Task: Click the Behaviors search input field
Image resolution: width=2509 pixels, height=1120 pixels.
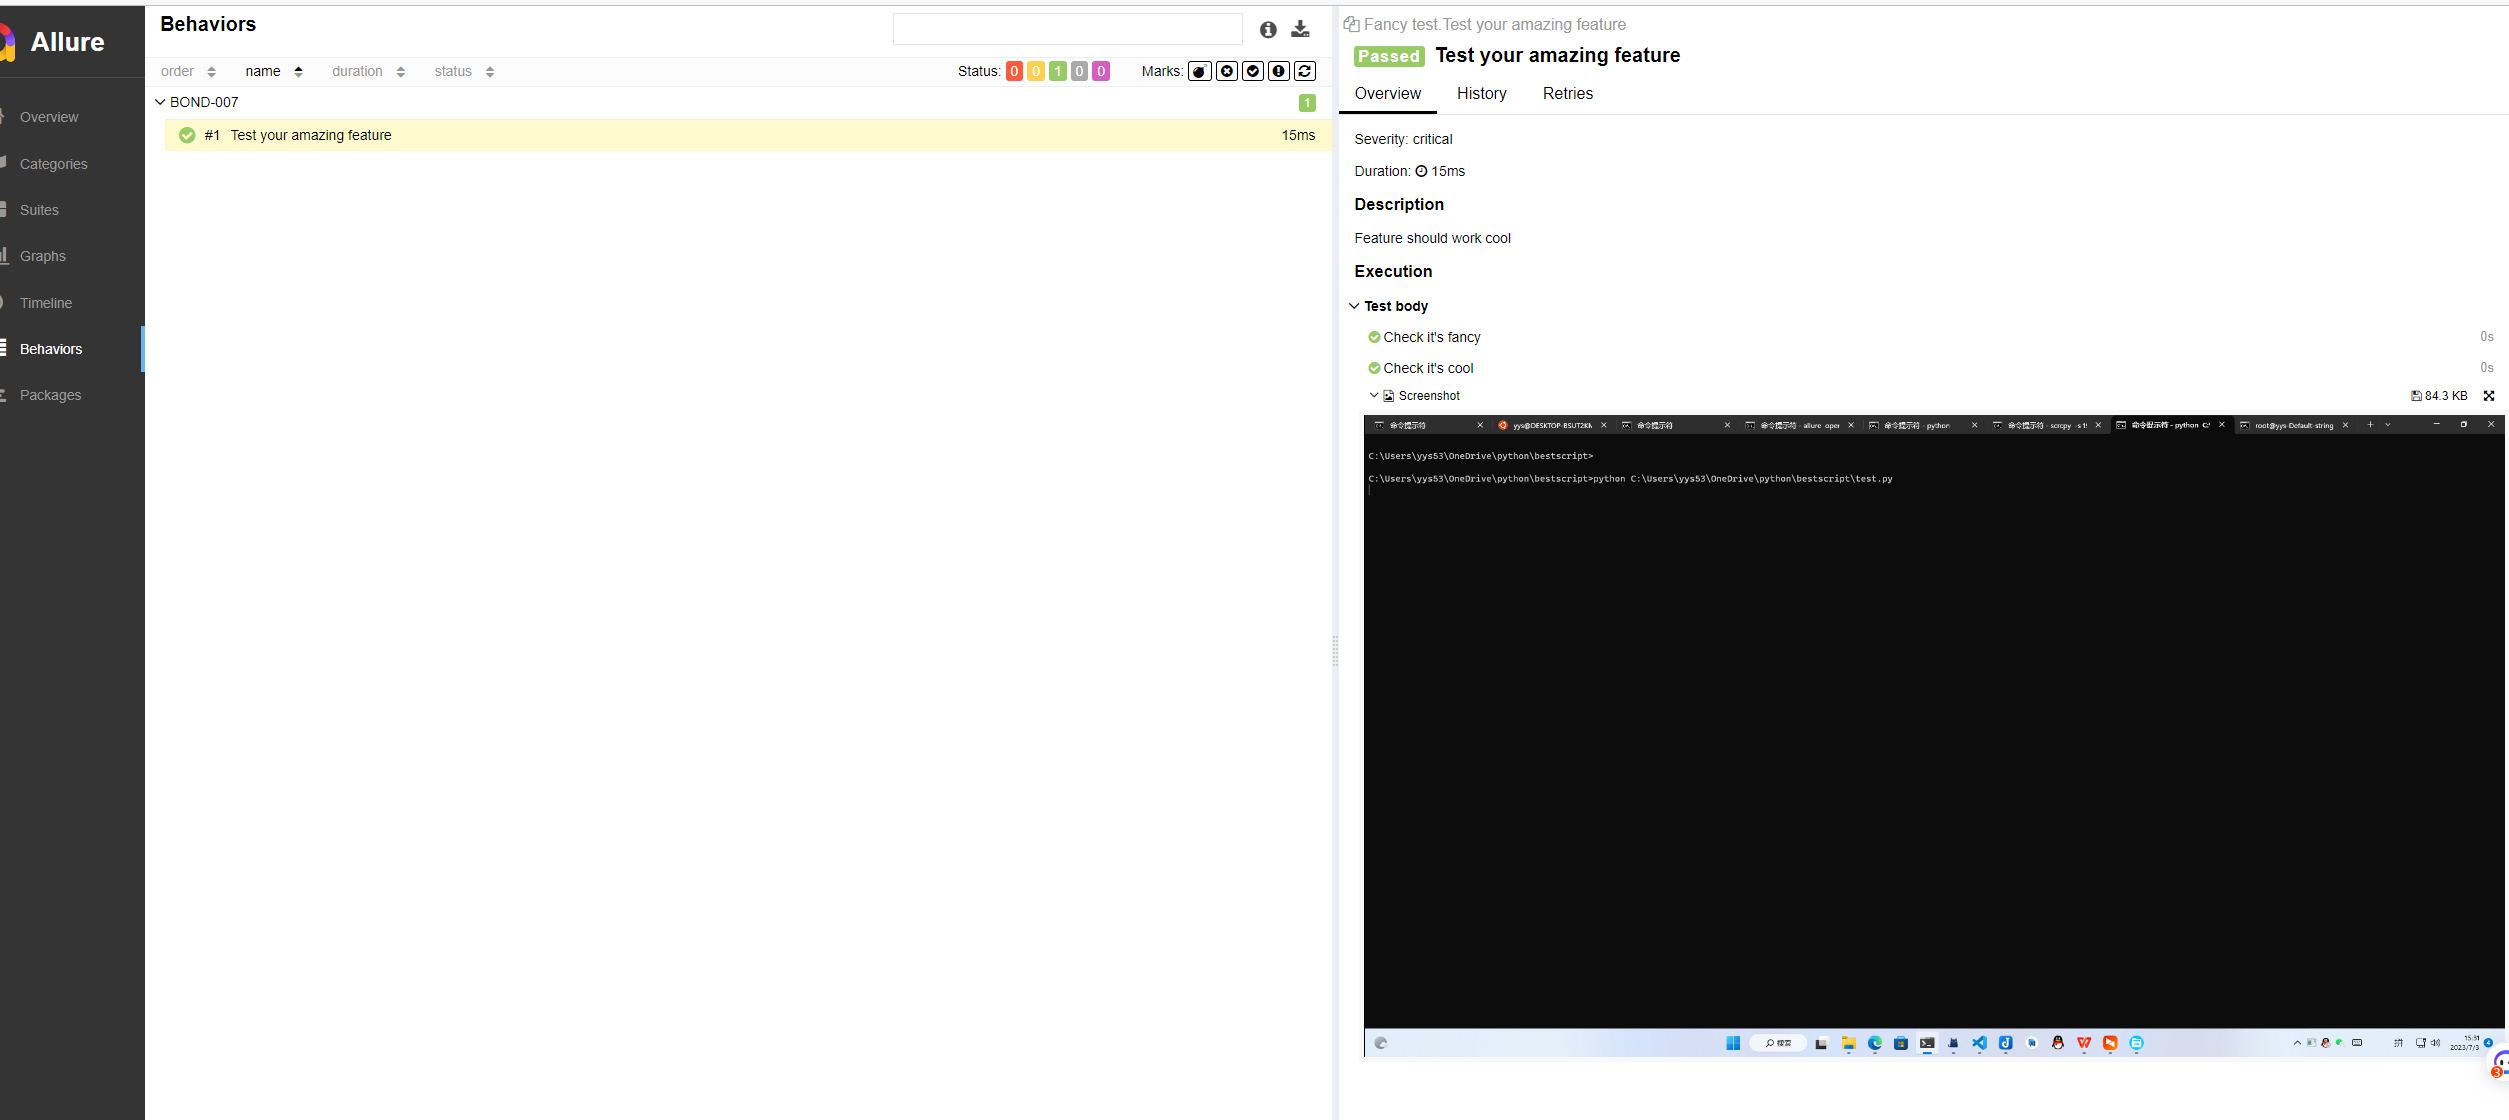Action: 1067,29
